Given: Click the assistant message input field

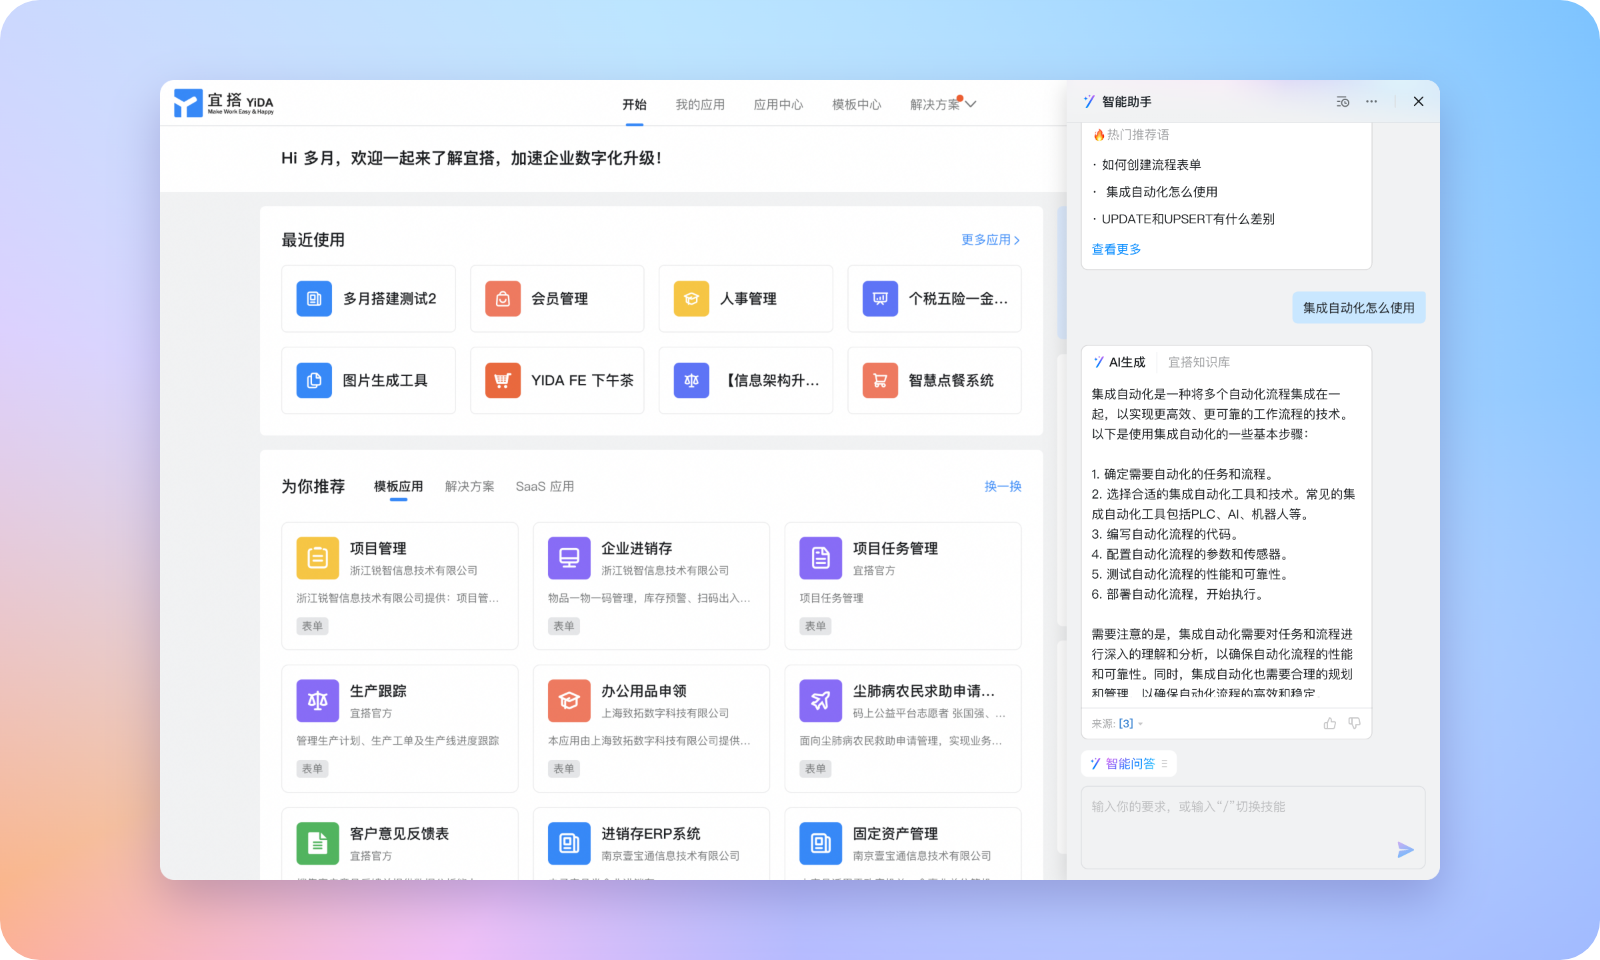Looking at the screenshot, I should click(x=1253, y=827).
